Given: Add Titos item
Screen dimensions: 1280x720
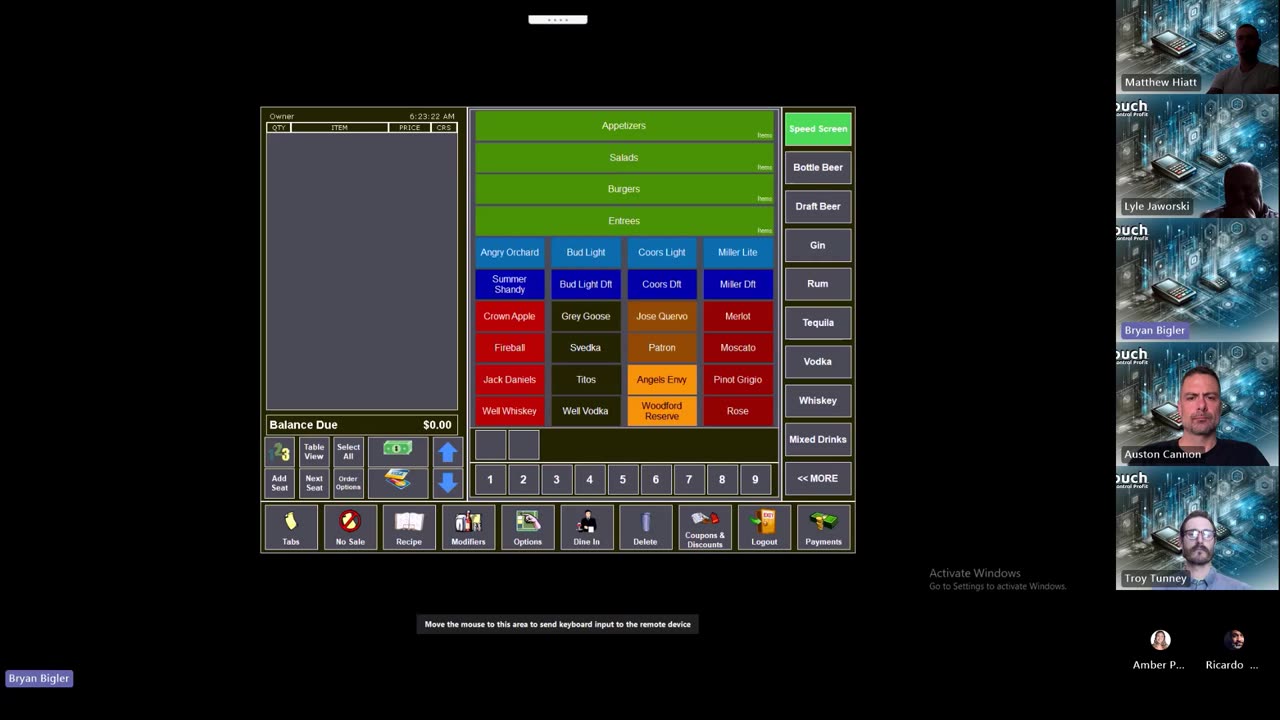Looking at the screenshot, I should (x=586, y=380).
